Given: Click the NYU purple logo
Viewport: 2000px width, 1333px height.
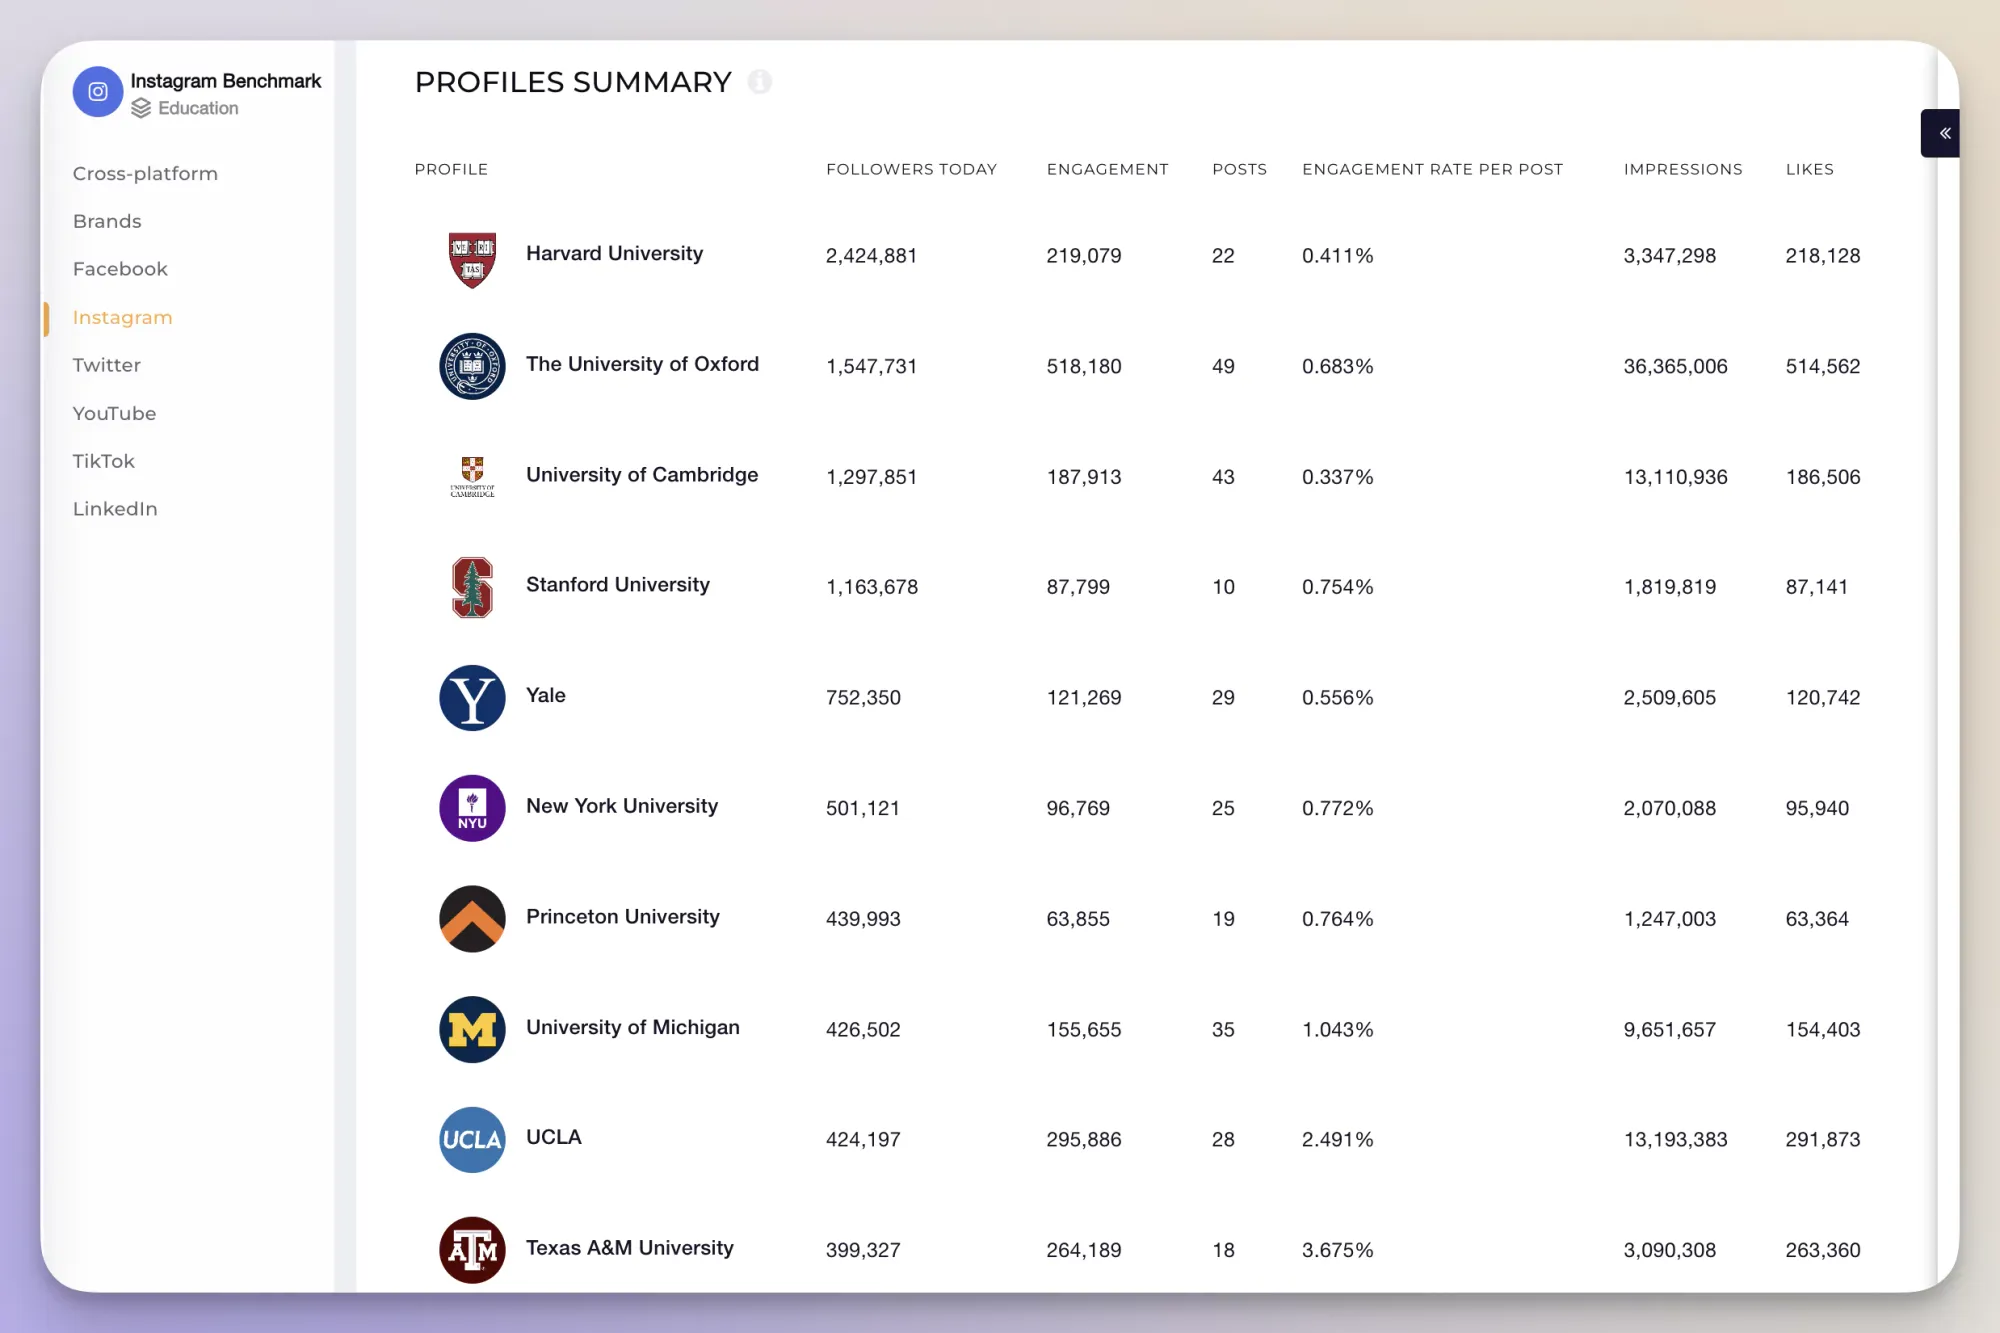Looking at the screenshot, I should (x=472, y=808).
